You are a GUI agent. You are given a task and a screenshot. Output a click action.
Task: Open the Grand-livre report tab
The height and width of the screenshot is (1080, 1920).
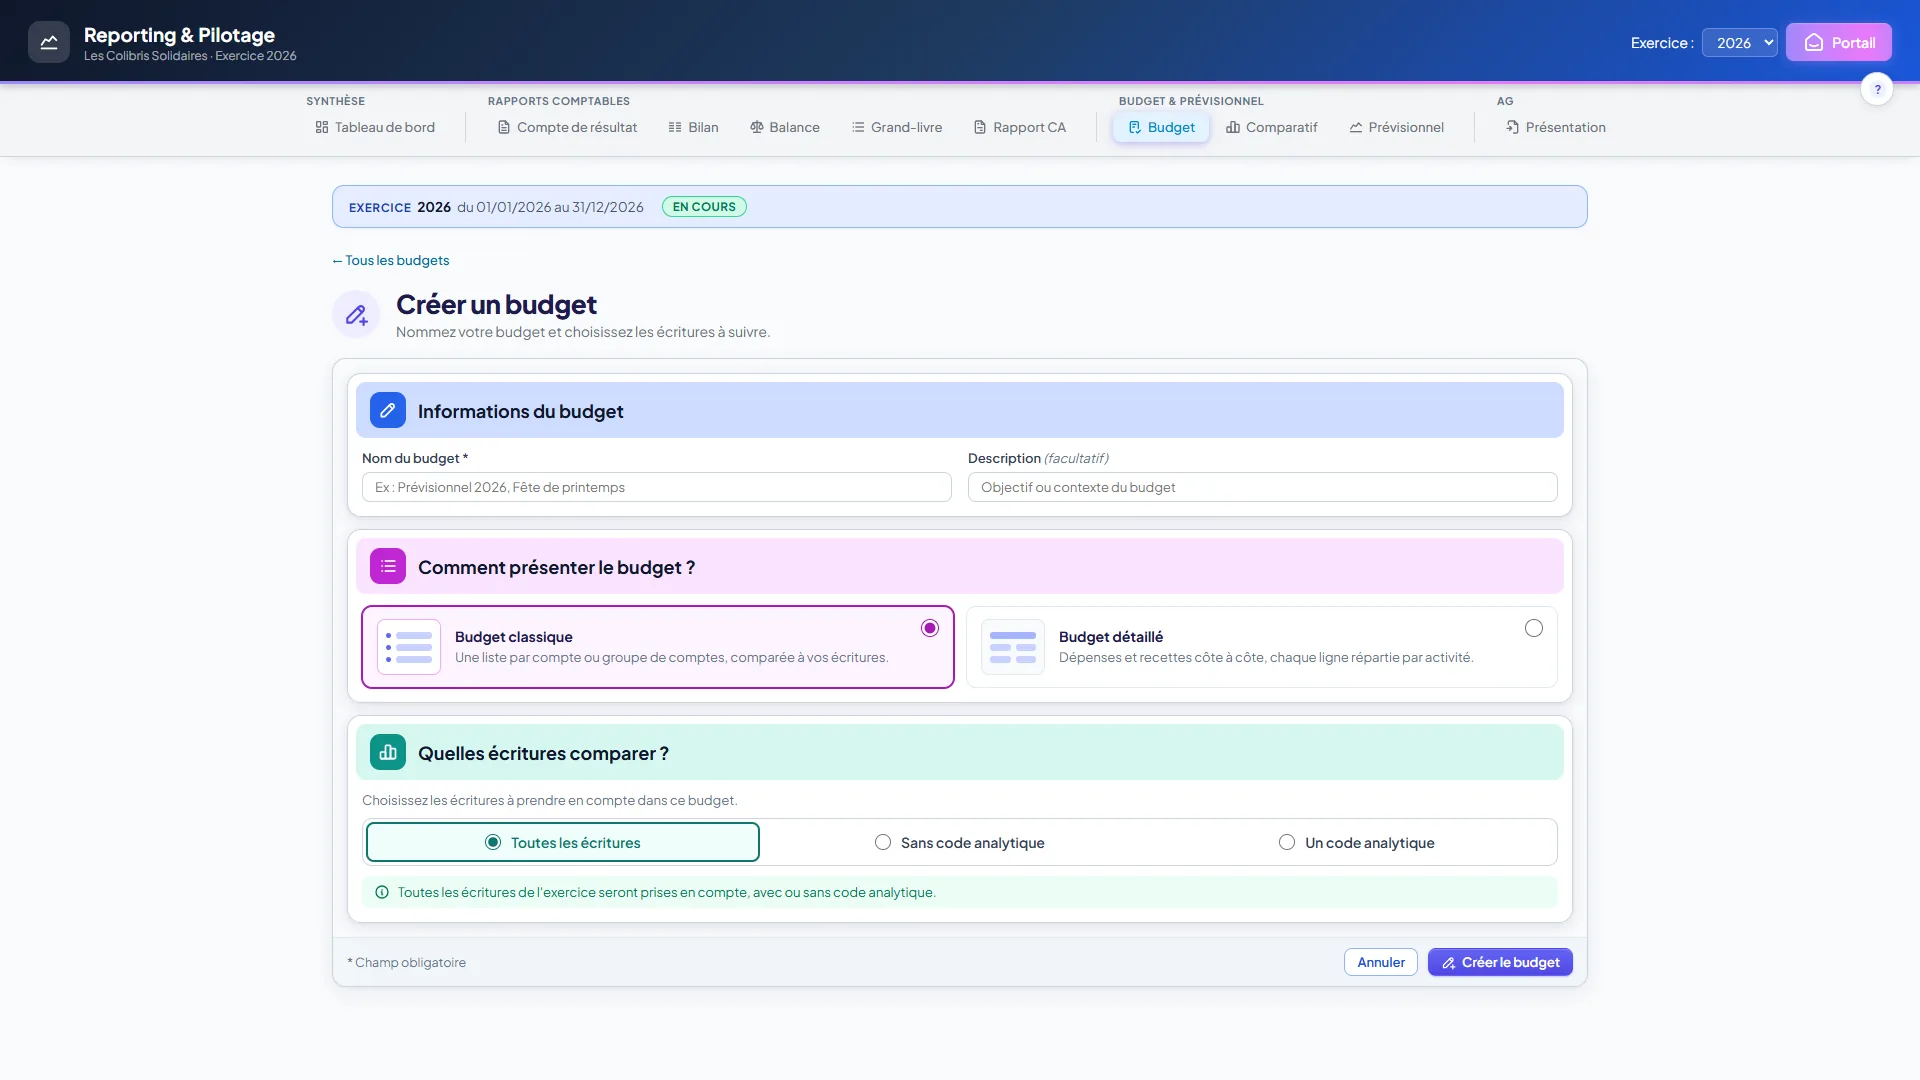[x=897, y=127]
